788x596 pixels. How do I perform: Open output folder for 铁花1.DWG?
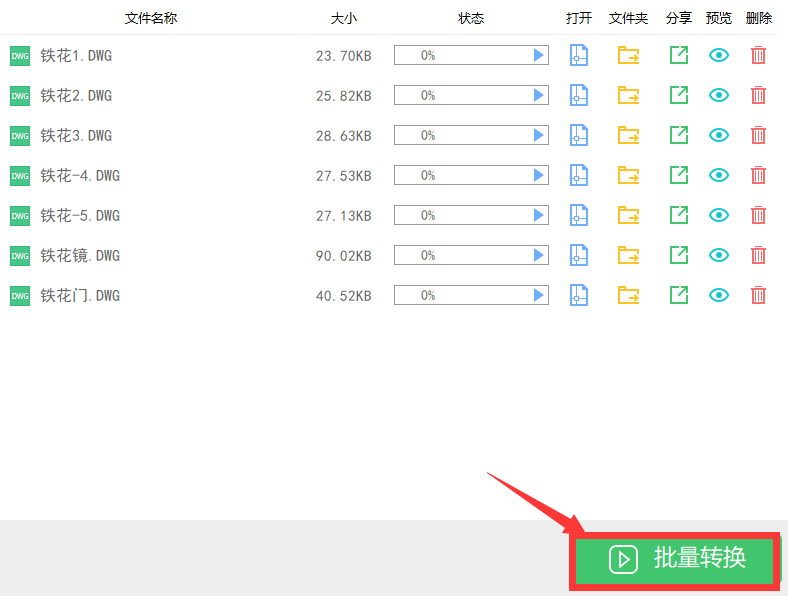click(628, 55)
